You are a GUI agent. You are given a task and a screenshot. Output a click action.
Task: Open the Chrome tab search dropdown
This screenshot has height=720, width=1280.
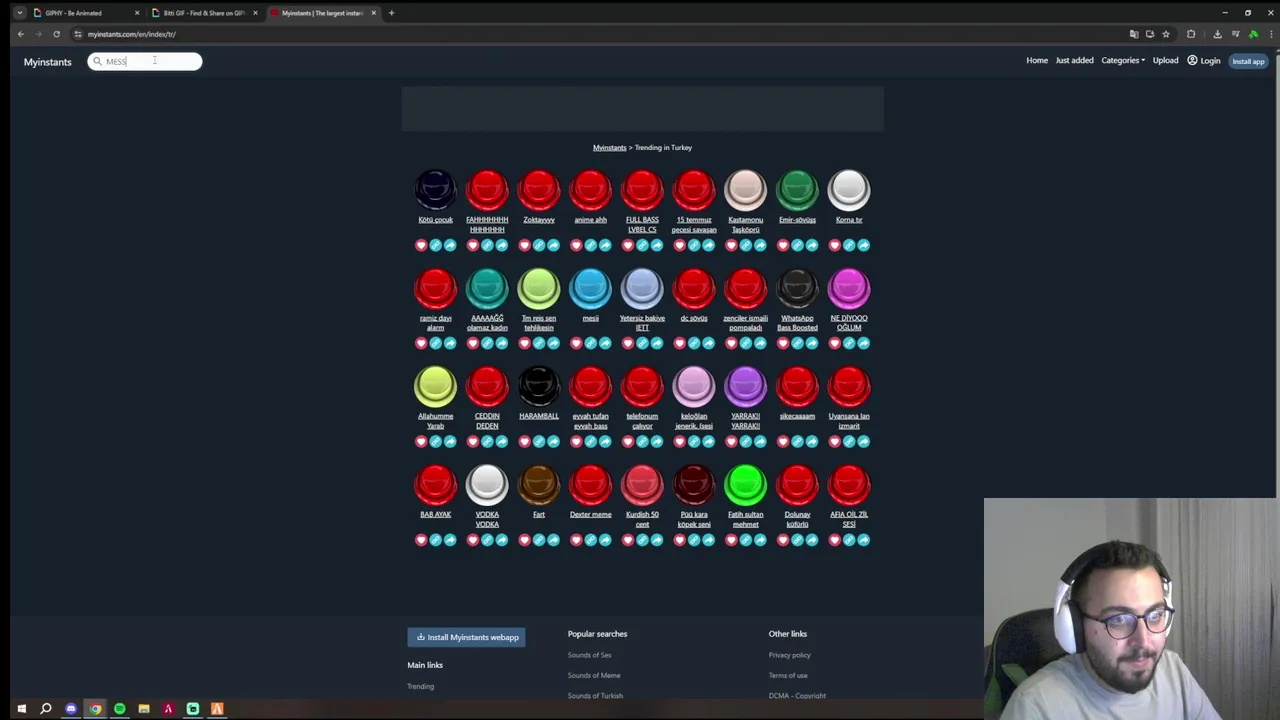[19, 13]
